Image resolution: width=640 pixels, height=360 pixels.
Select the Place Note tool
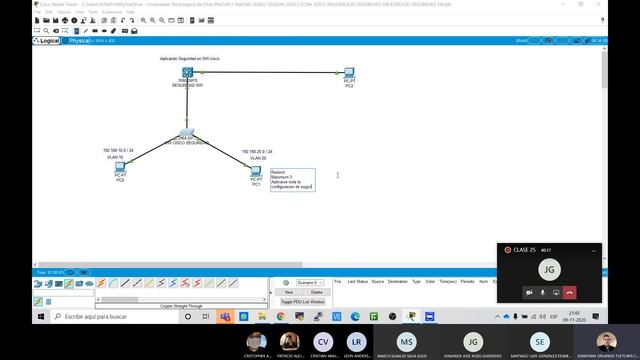click(x=76, y=31)
